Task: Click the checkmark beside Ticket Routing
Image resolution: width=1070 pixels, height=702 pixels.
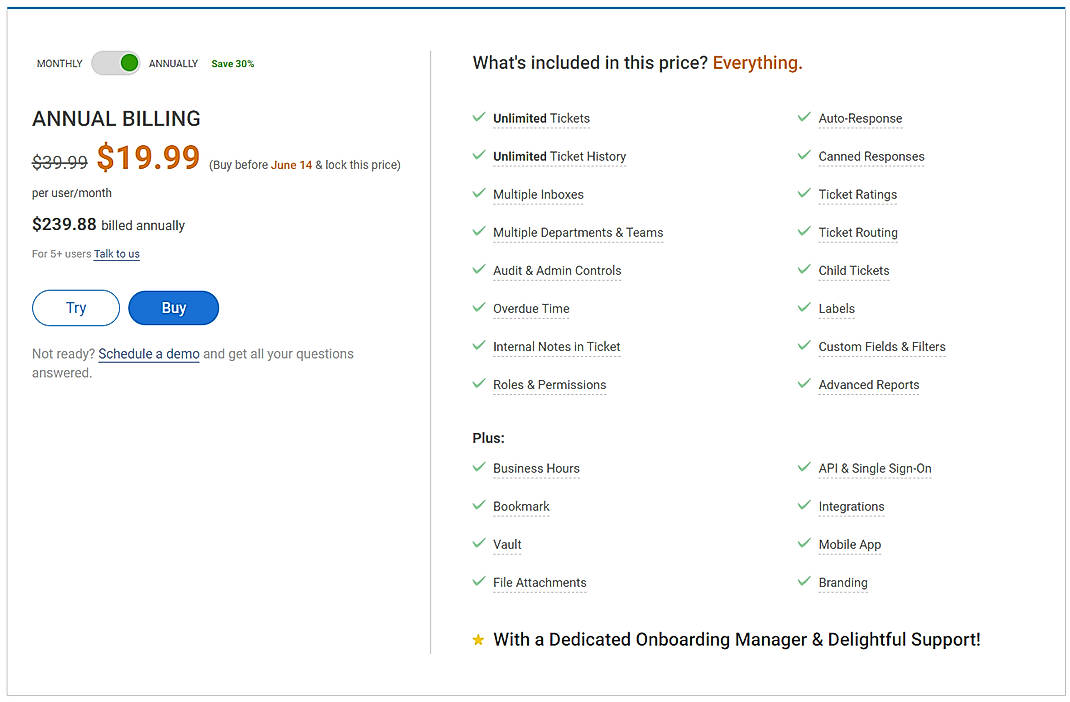Action: (804, 232)
